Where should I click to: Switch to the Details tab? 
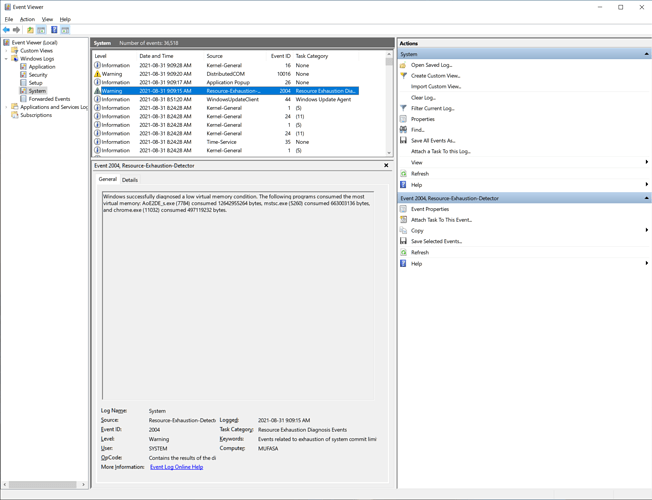[x=130, y=180]
